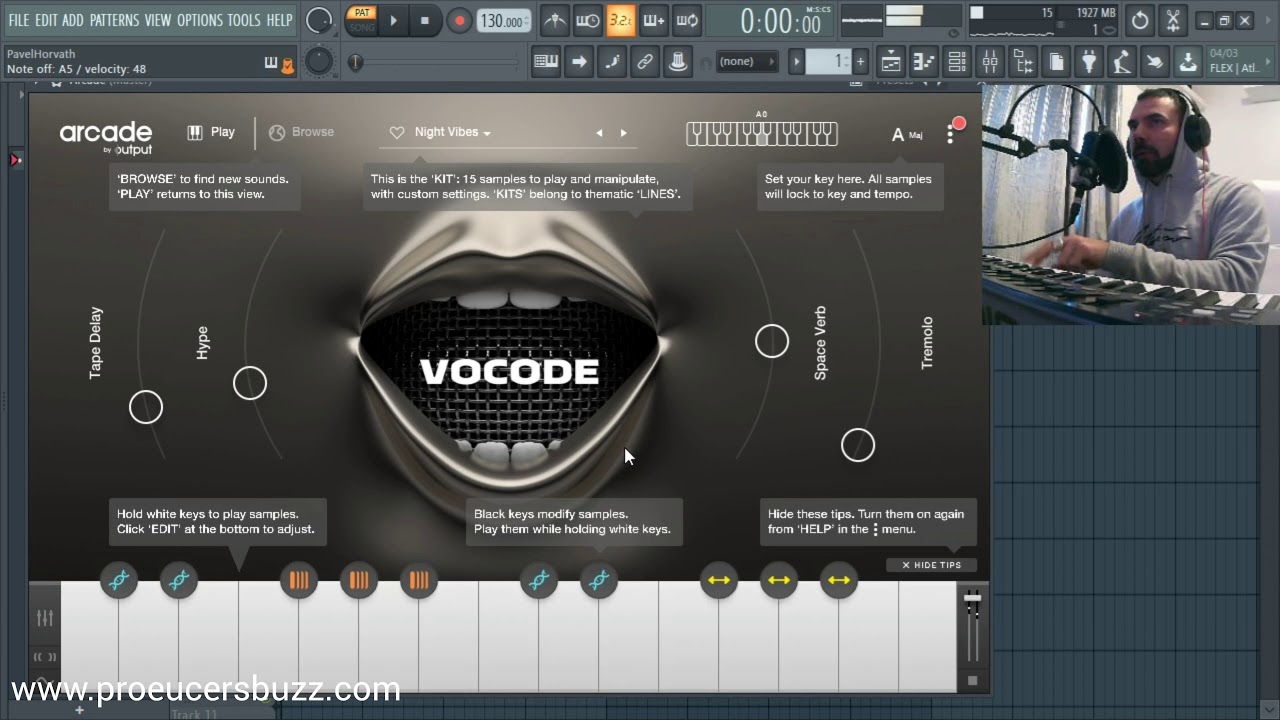Adjust the main volume knob

coord(319,20)
